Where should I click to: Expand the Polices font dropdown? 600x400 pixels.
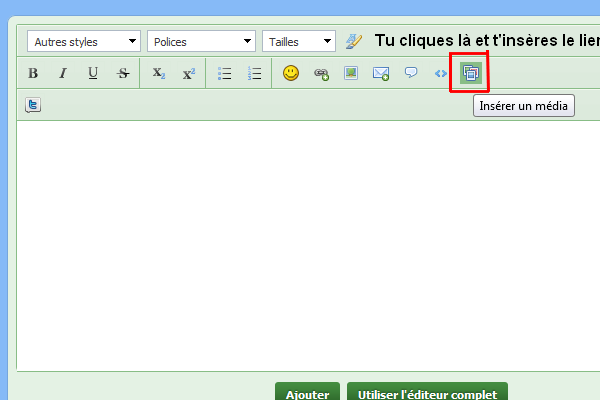(201, 42)
